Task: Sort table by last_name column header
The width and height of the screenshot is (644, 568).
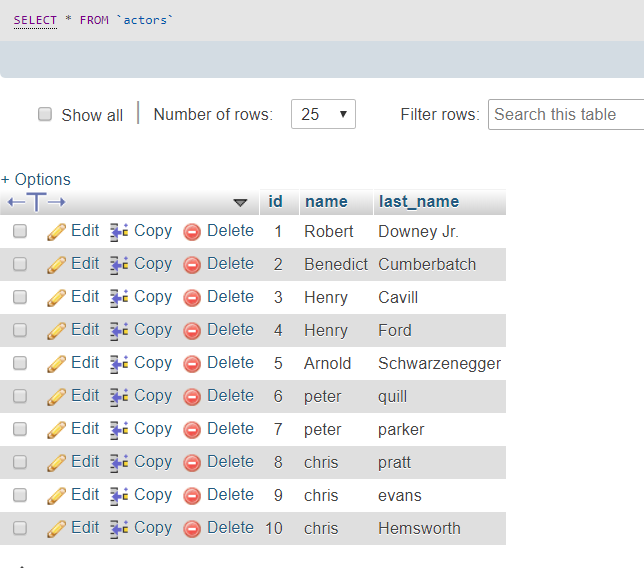Action: coord(419,202)
